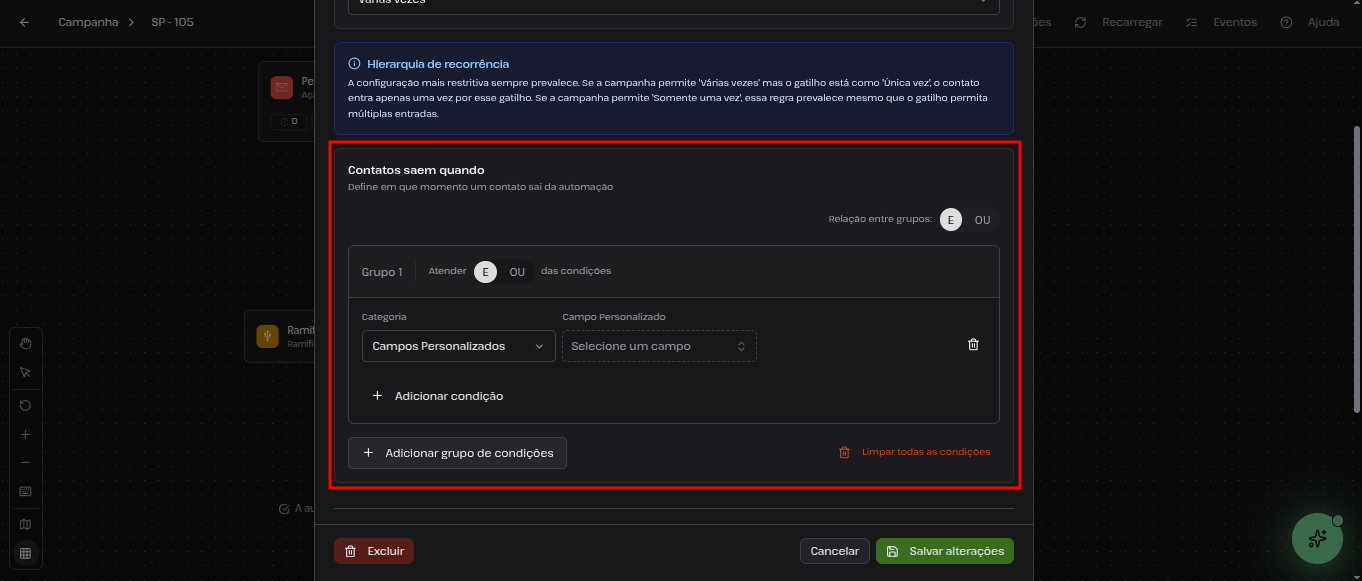Viewport: 1362px width, 581px height.
Task: Click Adicionar grupo de condições
Action: pos(458,453)
